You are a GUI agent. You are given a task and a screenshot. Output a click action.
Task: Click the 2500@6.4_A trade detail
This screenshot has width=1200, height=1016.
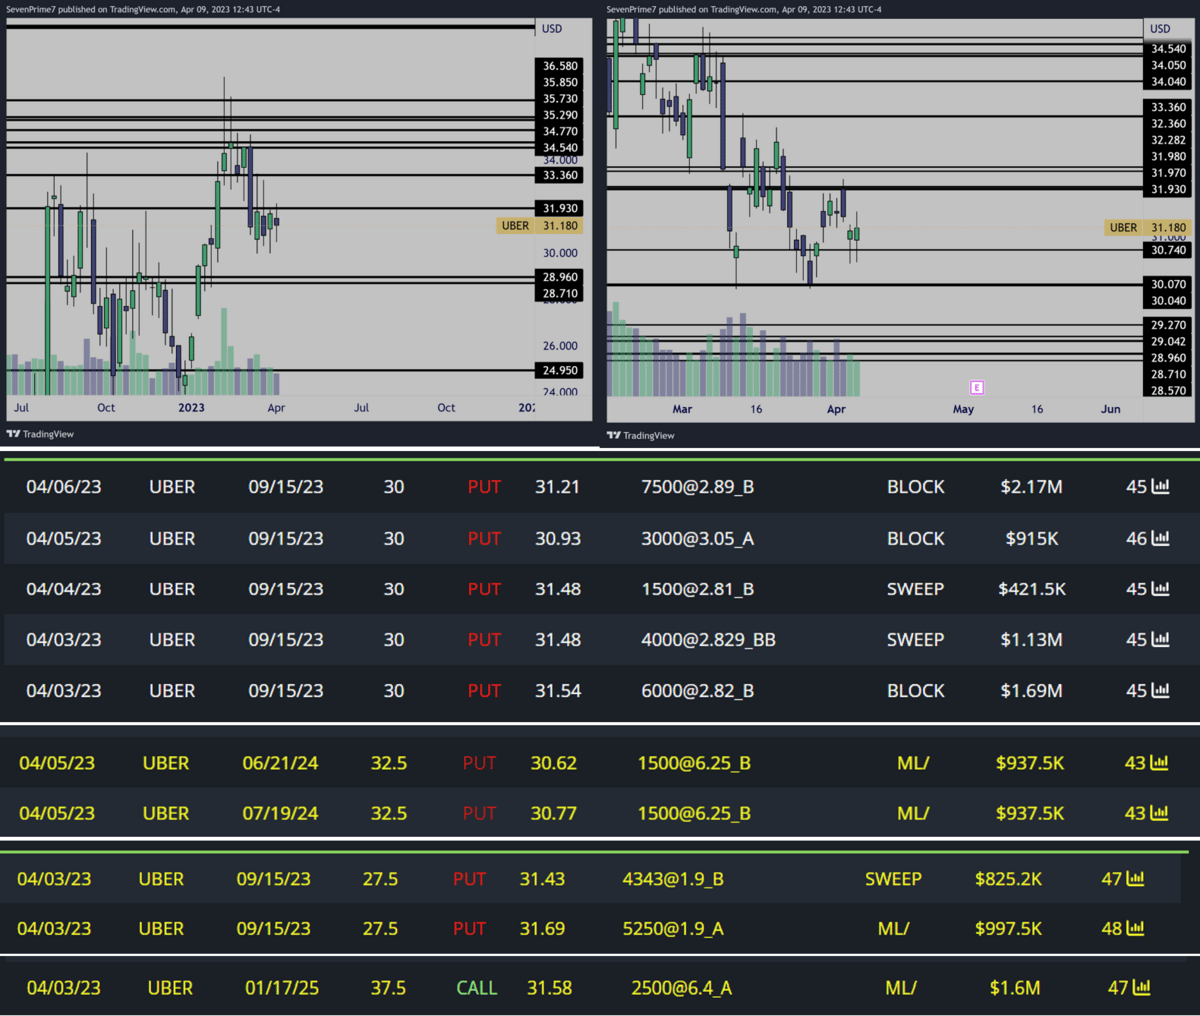[681, 988]
